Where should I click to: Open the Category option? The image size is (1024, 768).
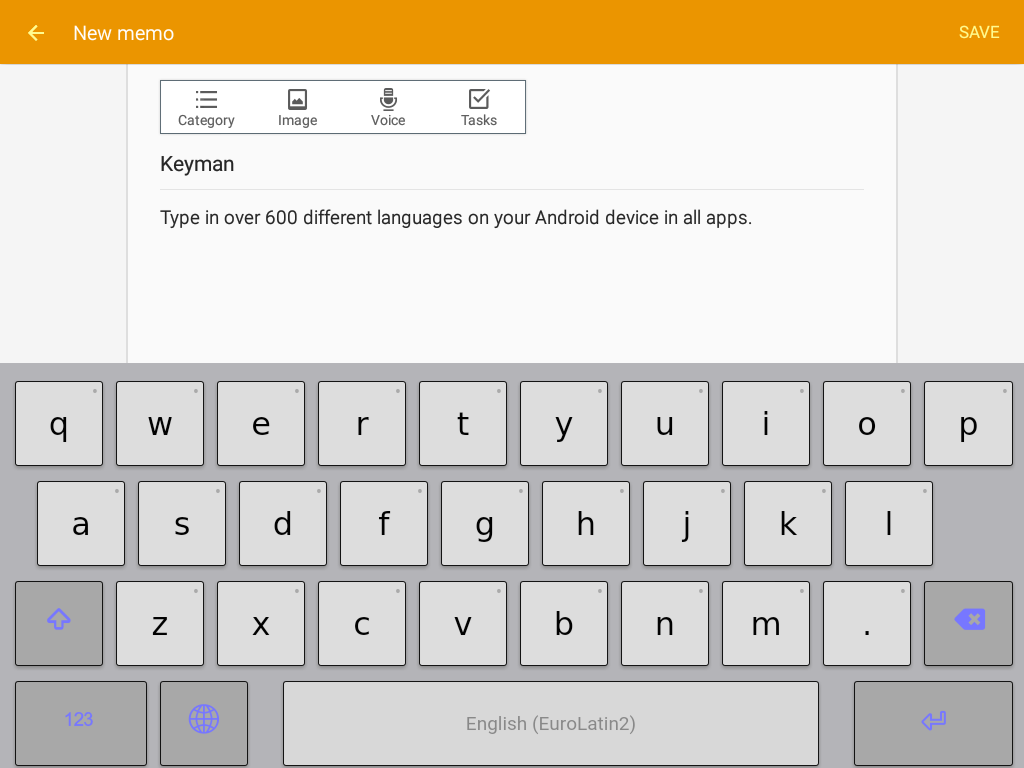[206, 108]
